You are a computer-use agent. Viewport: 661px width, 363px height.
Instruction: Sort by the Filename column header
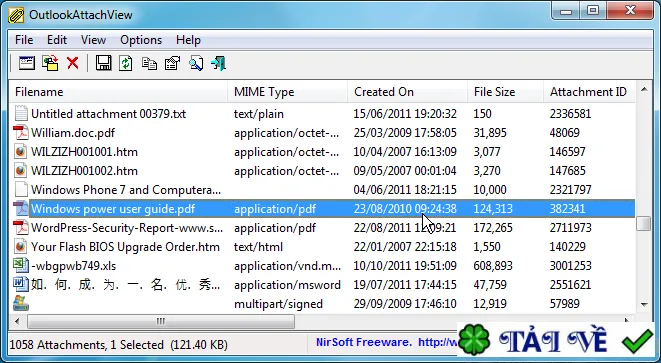(118, 92)
